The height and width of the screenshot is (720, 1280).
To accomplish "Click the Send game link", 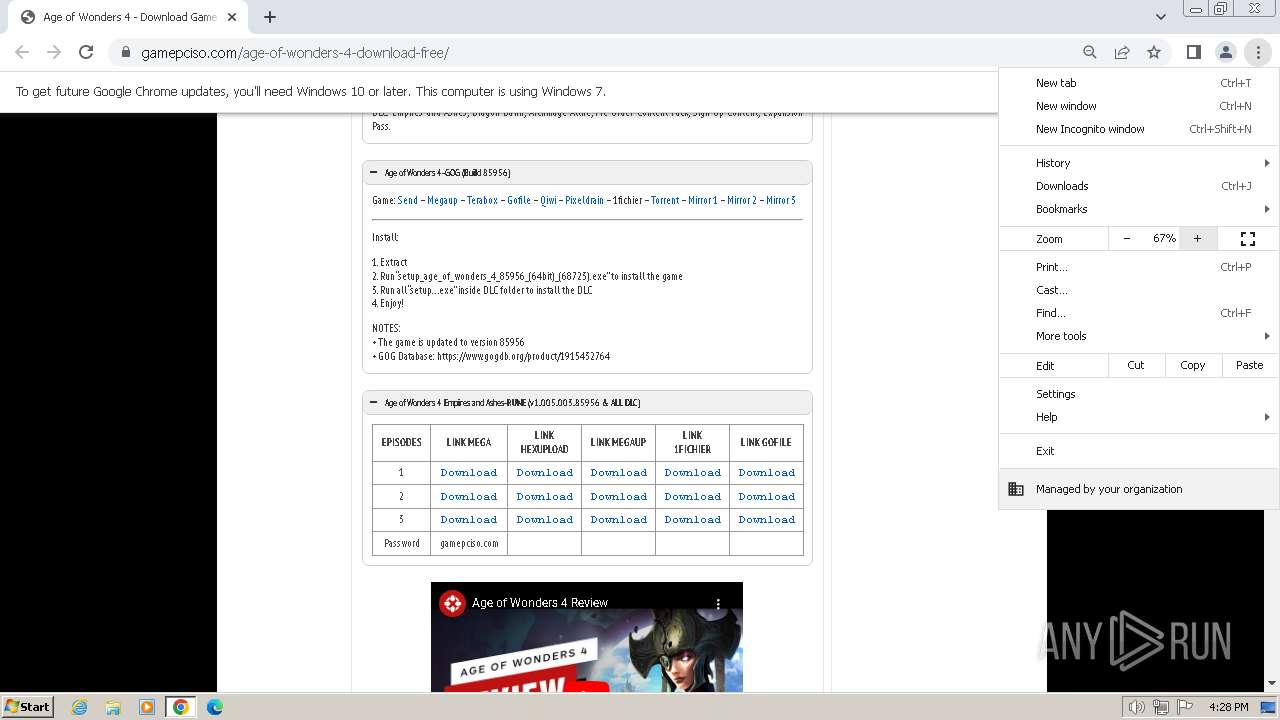I will (408, 200).
